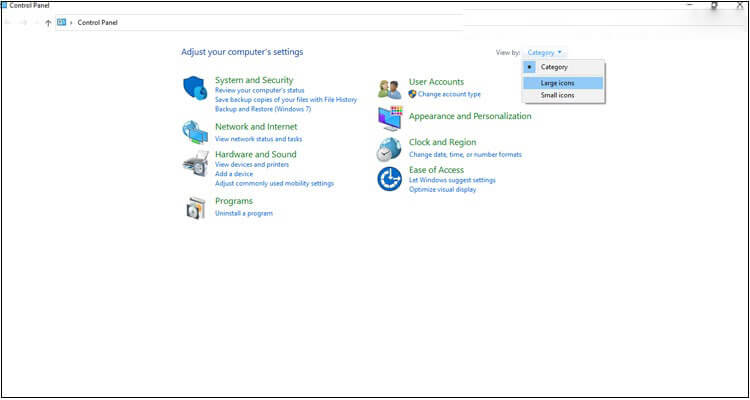The height and width of the screenshot is (400, 750).
Task: Open the Hardware and Sound heading
Action: click(255, 154)
